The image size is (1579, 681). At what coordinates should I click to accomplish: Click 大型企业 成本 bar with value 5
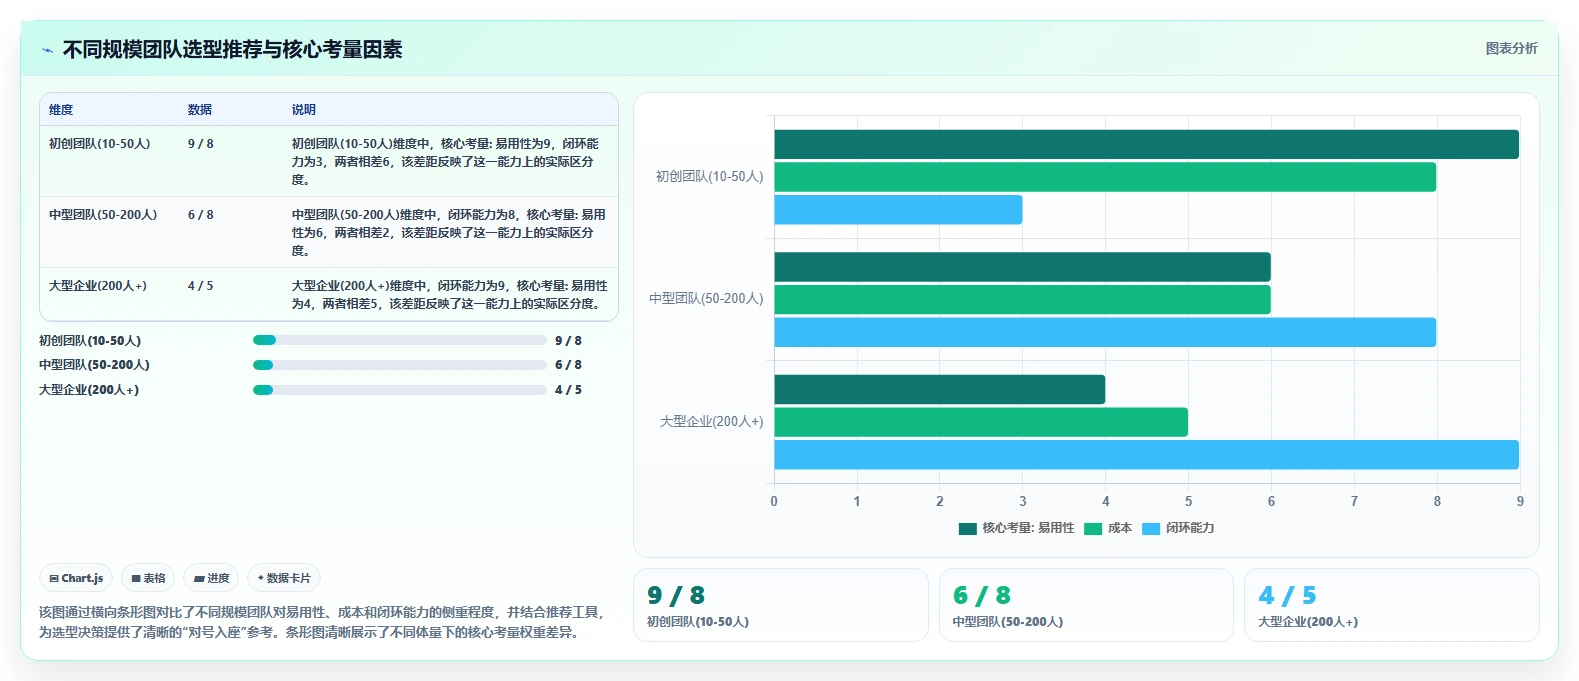tap(981, 422)
